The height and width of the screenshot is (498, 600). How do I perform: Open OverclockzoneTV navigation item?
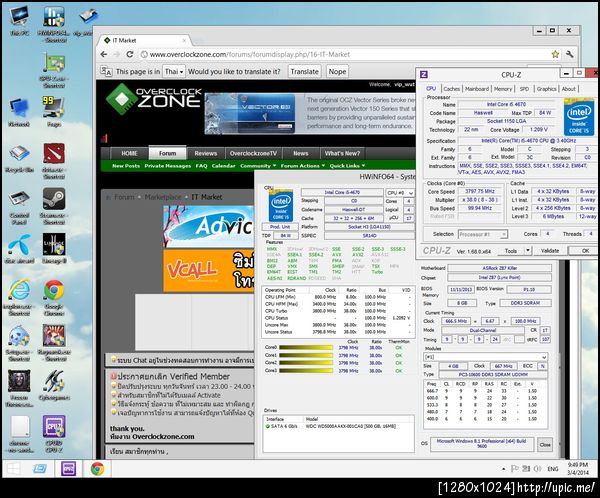(253, 153)
